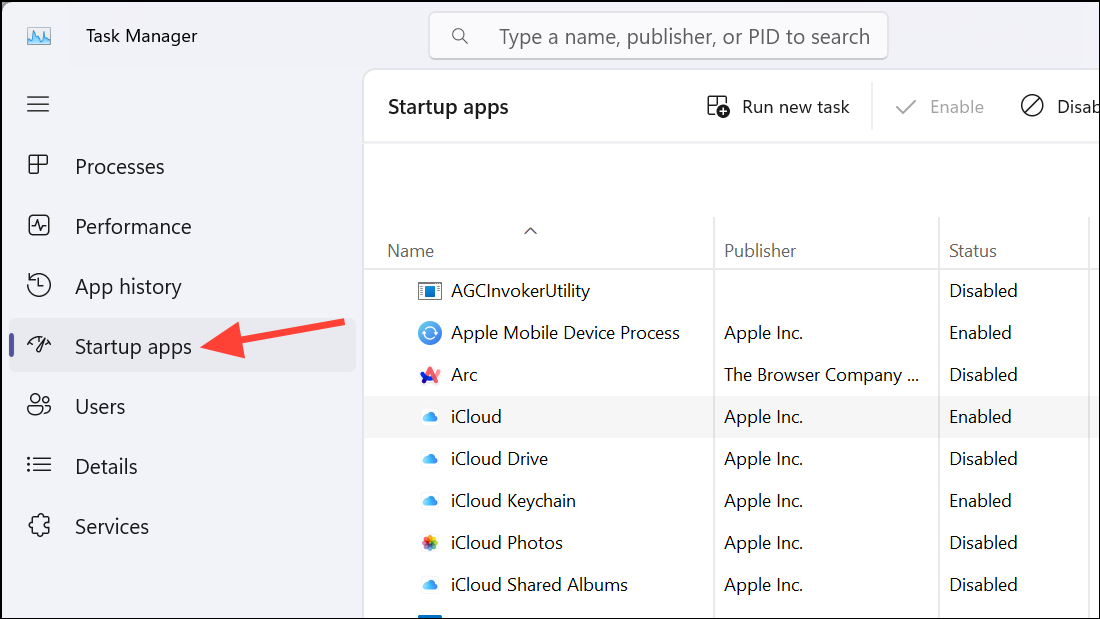
Task: Select the iCloud Photos icon
Action: [x=429, y=543]
